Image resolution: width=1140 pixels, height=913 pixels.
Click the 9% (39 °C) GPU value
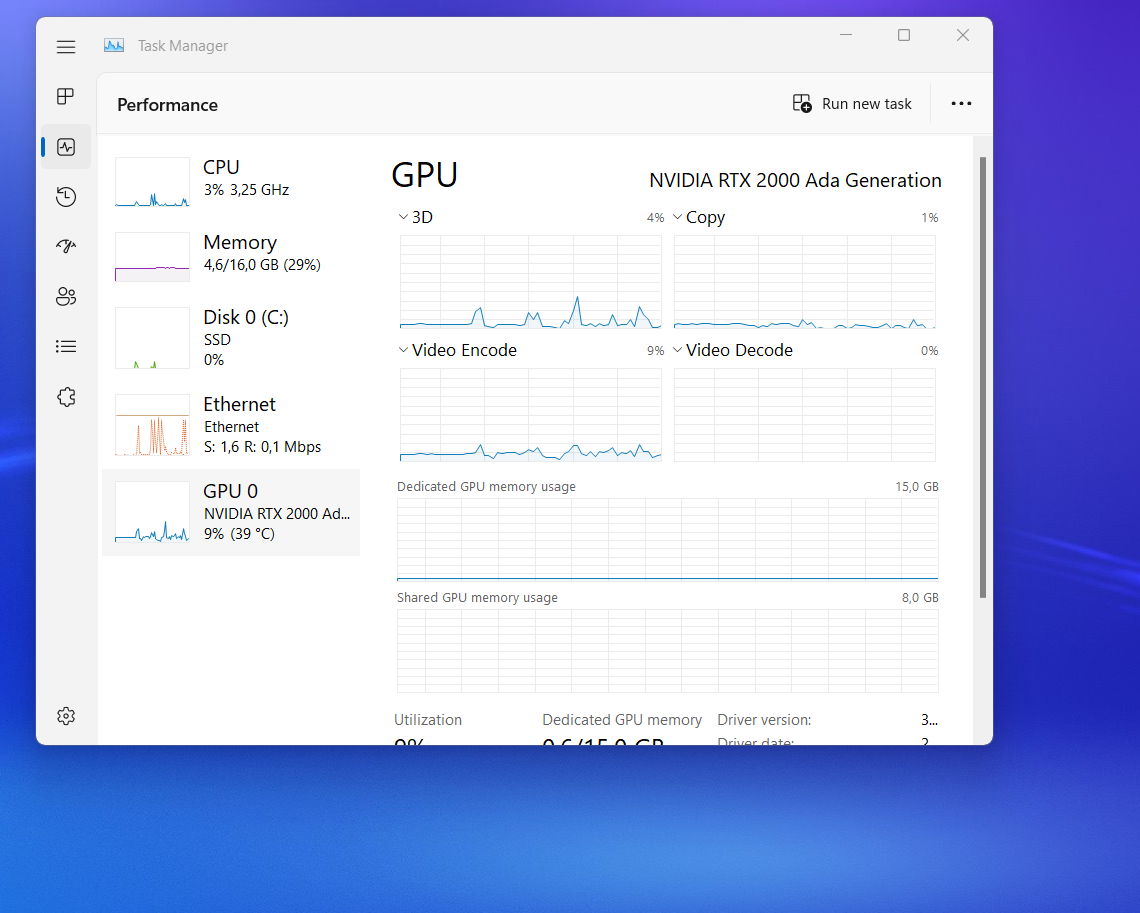(x=239, y=534)
